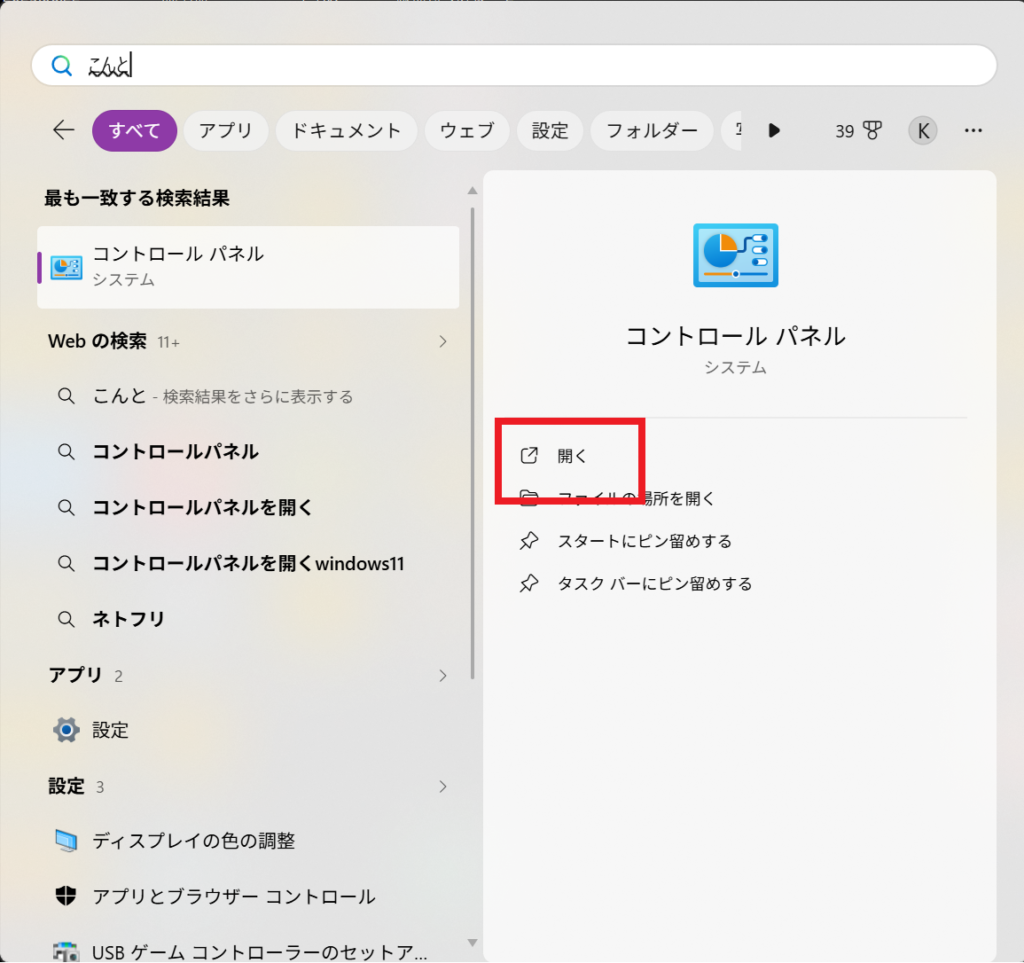Viewport: 1024px width, 963px height.
Task: Expand the 設定 section chevron
Action: point(443,787)
